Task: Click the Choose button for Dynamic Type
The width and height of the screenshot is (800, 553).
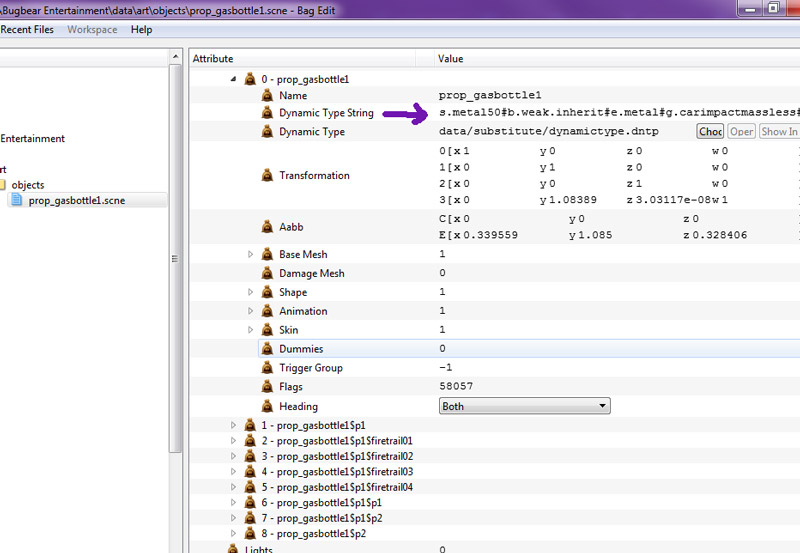Action: pos(710,132)
